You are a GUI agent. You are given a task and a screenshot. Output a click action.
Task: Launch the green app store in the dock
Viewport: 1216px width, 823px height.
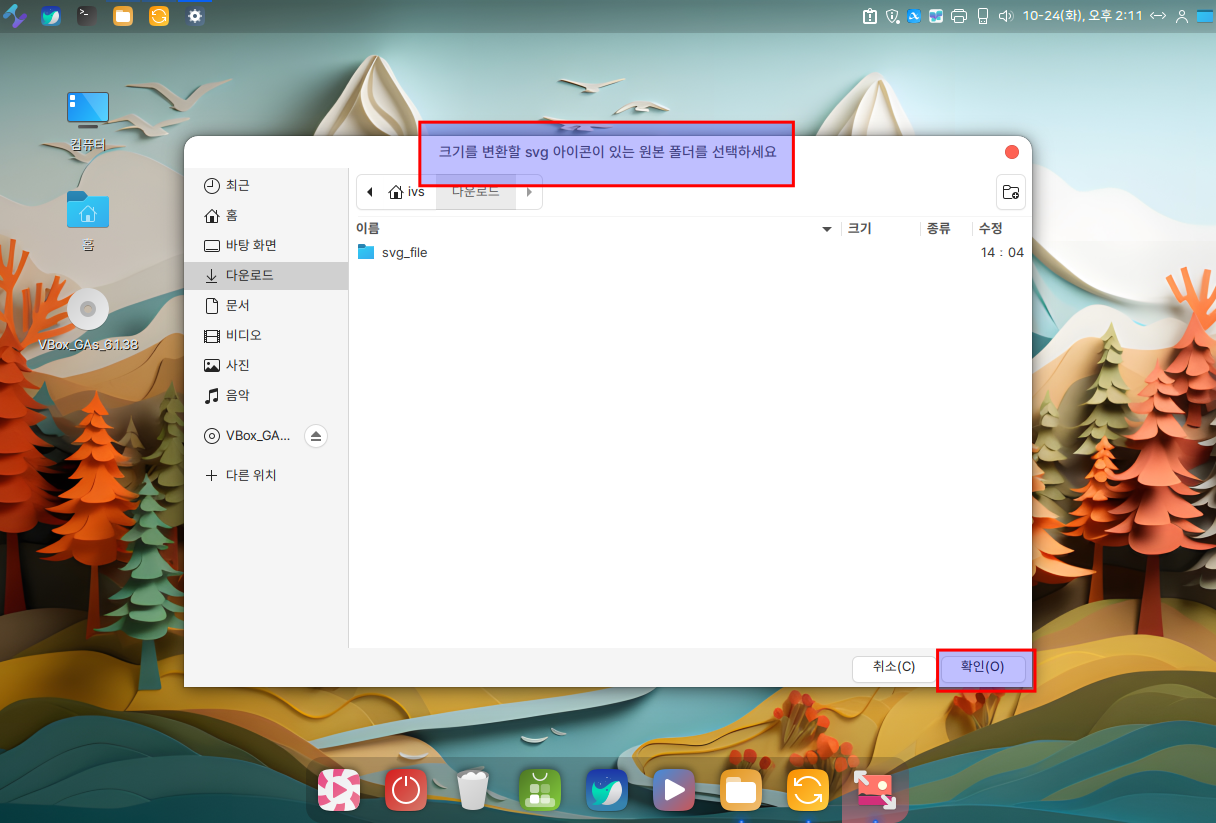(x=540, y=790)
